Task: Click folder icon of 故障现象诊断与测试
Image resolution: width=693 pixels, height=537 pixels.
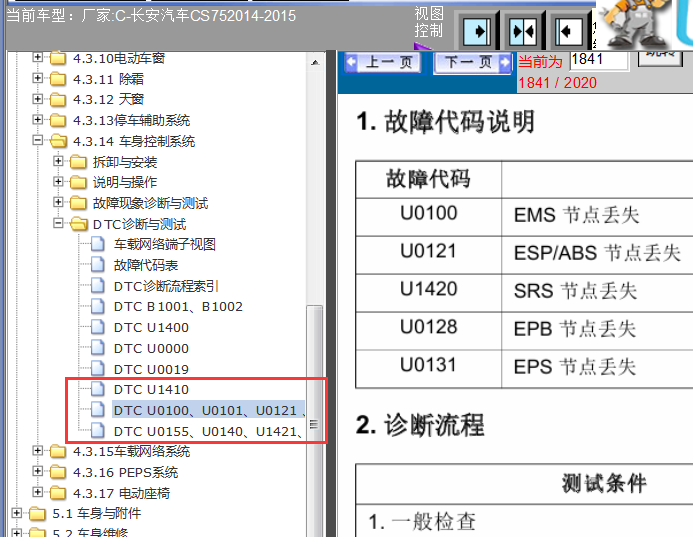Action: pyautogui.click(x=78, y=203)
